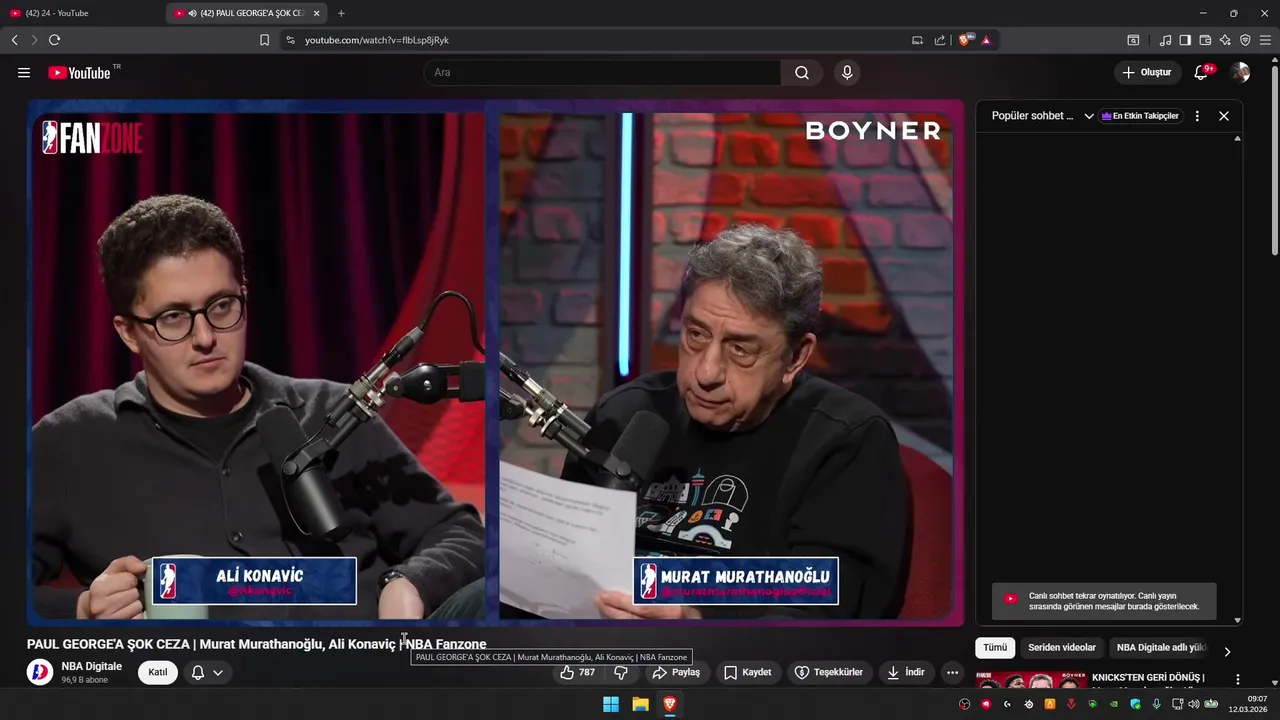Open taskbar clock showing 09:07

pyautogui.click(x=1248, y=704)
